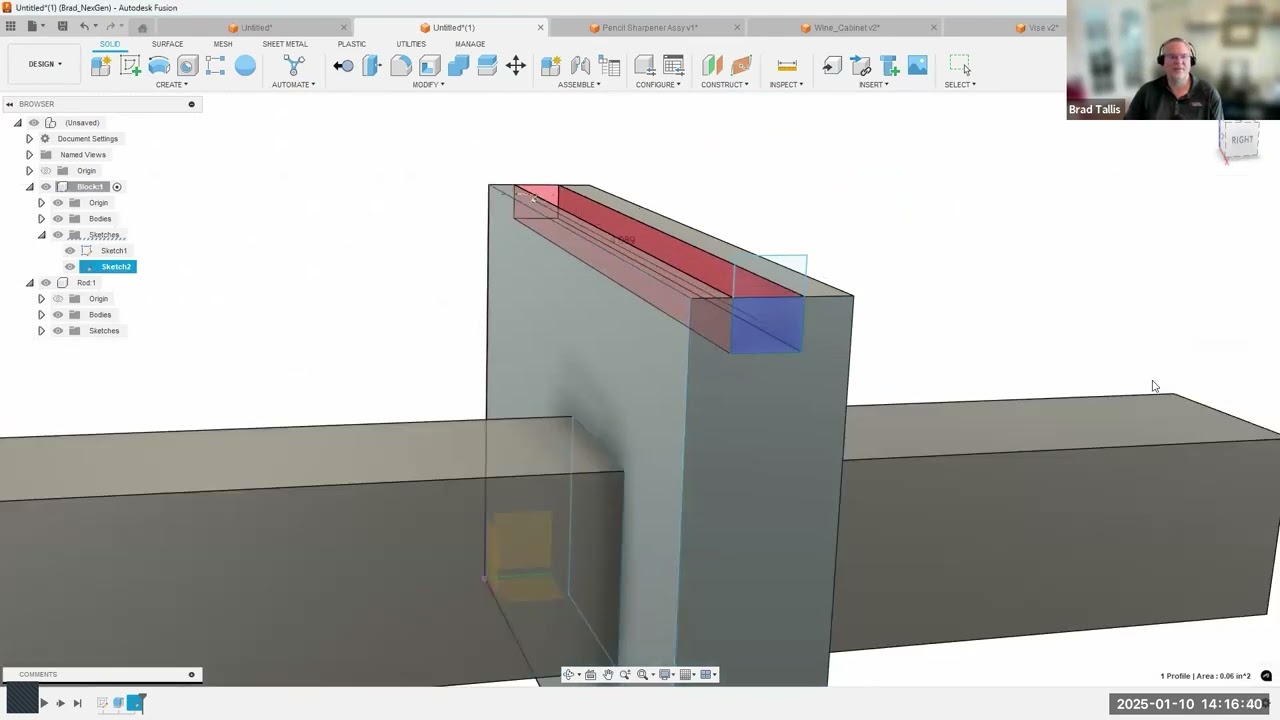Close the Untitled*(1) document tab
The image size is (1280, 720).
[540, 27]
